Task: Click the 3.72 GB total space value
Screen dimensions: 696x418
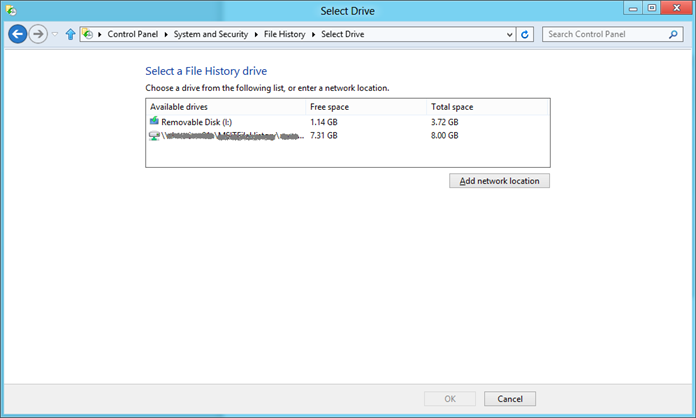Action: click(445, 122)
